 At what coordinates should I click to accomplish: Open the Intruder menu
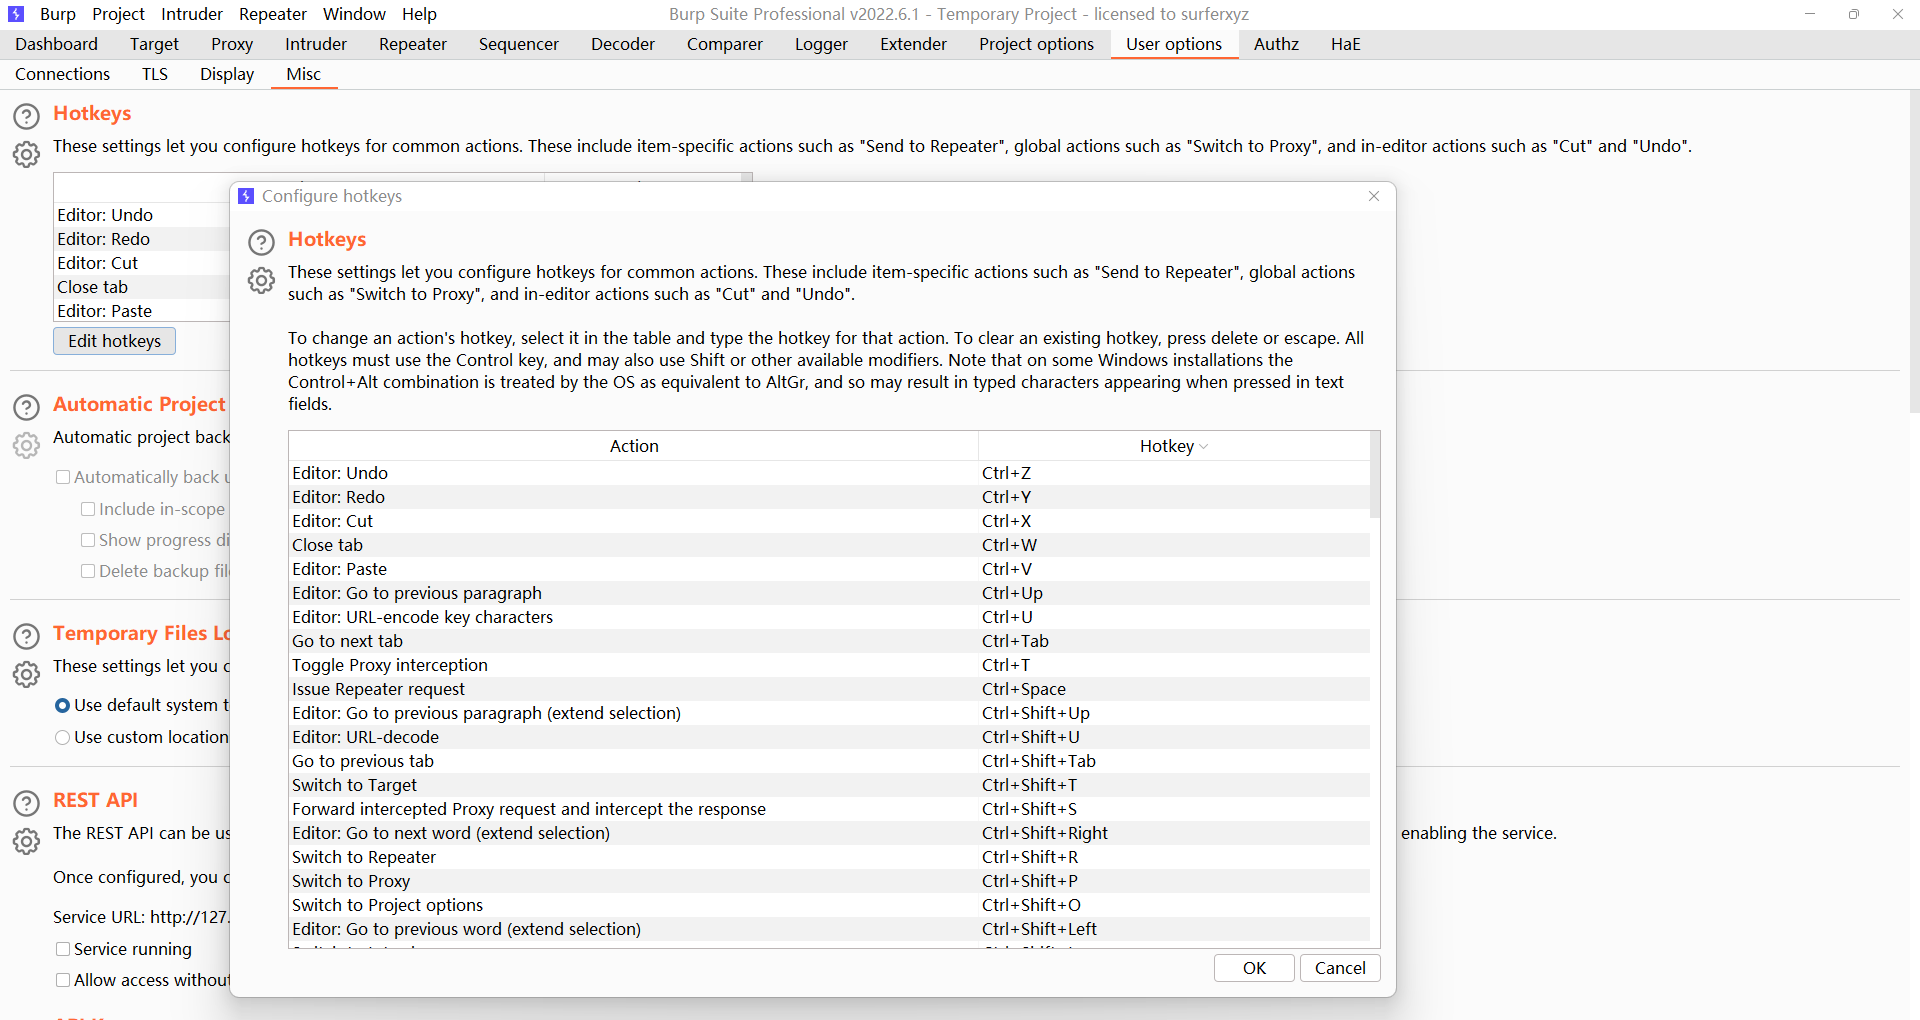point(192,14)
